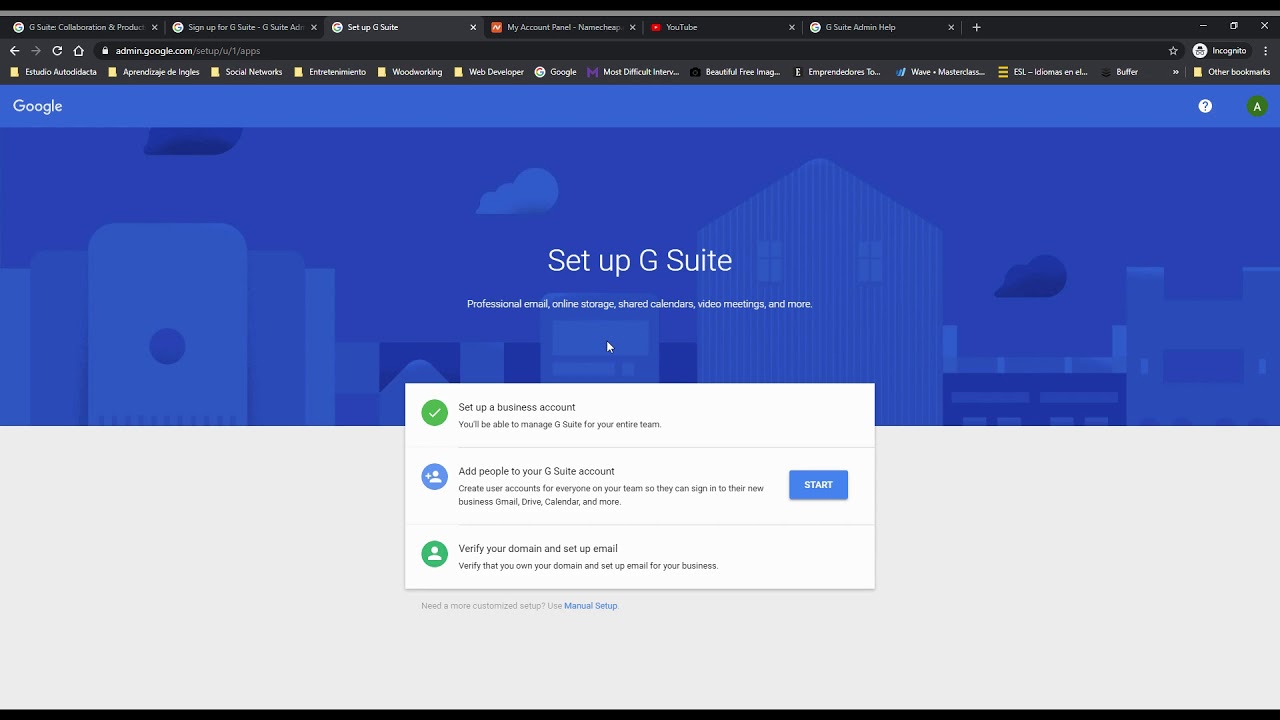The height and width of the screenshot is (720, 1280).
Task: Open Woodworking bookmark folder
Action: coord(409,72)
